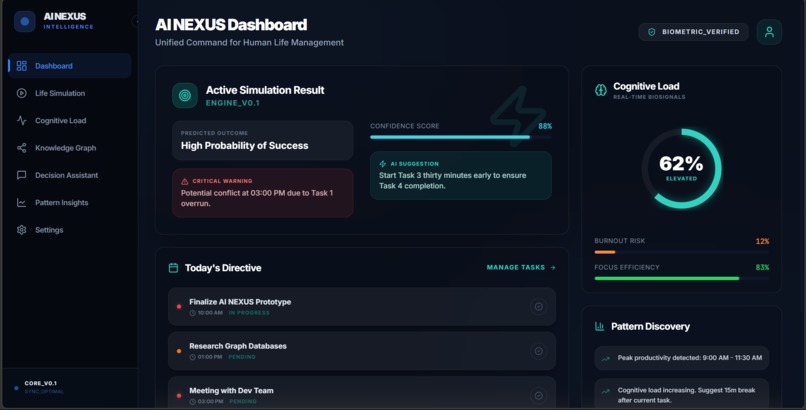Click the Focus Efficiency progress bar
This screenshot has height=410, width=806.
682,278
